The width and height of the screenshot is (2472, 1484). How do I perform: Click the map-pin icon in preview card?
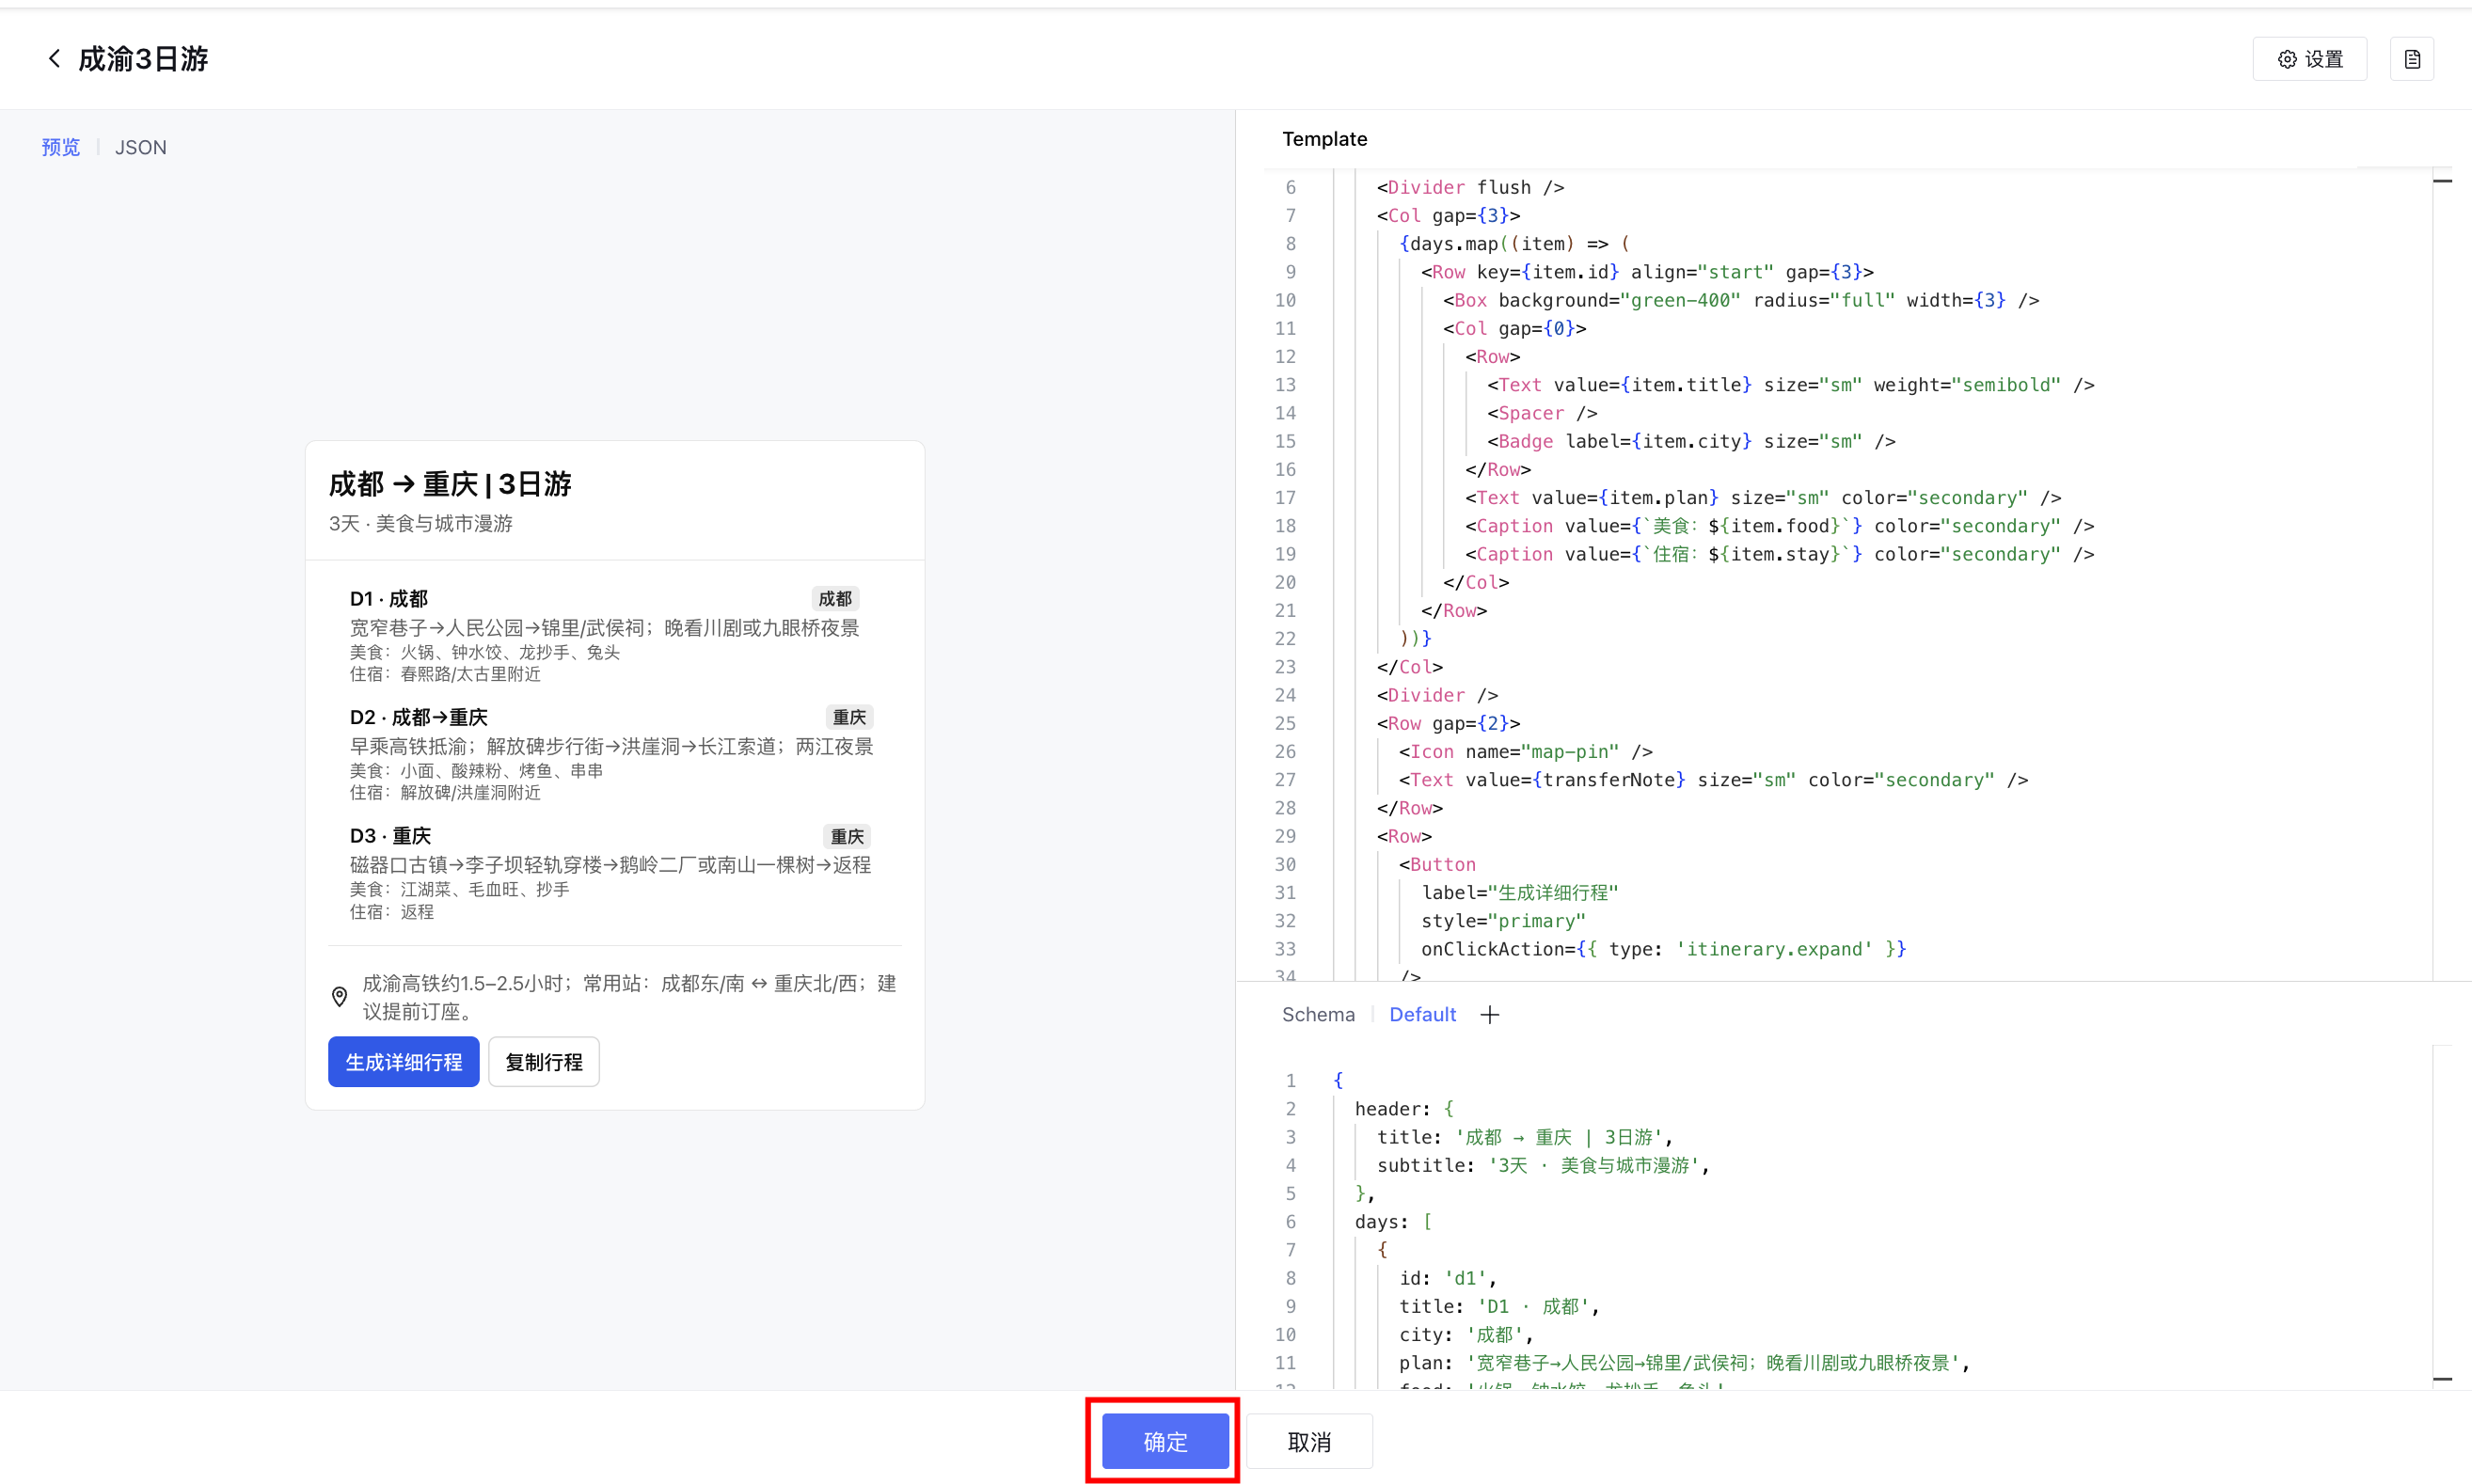tap(340, 996)
